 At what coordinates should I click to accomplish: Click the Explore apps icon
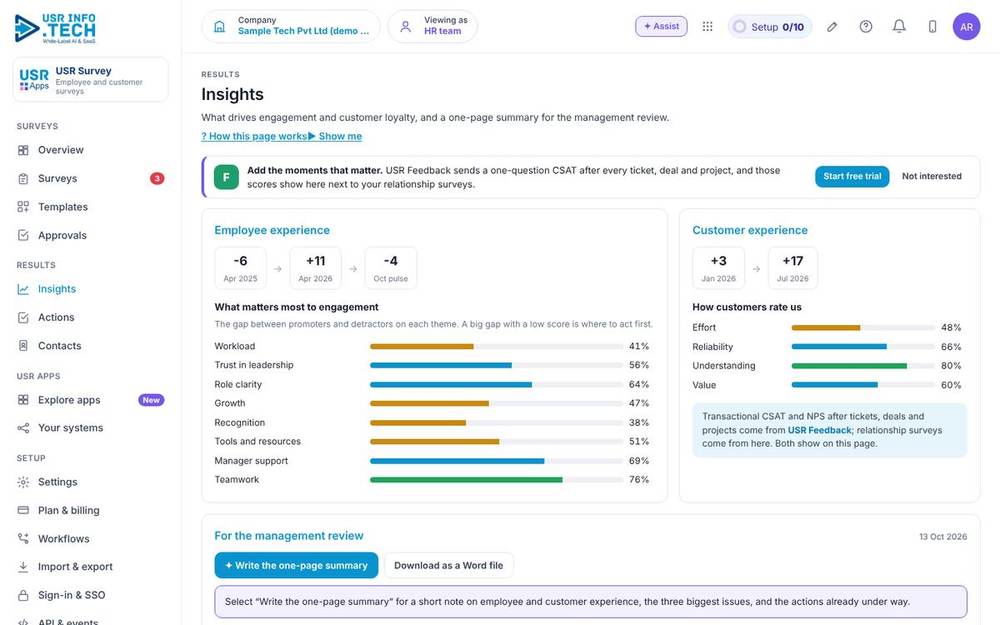tap(23, 400)
